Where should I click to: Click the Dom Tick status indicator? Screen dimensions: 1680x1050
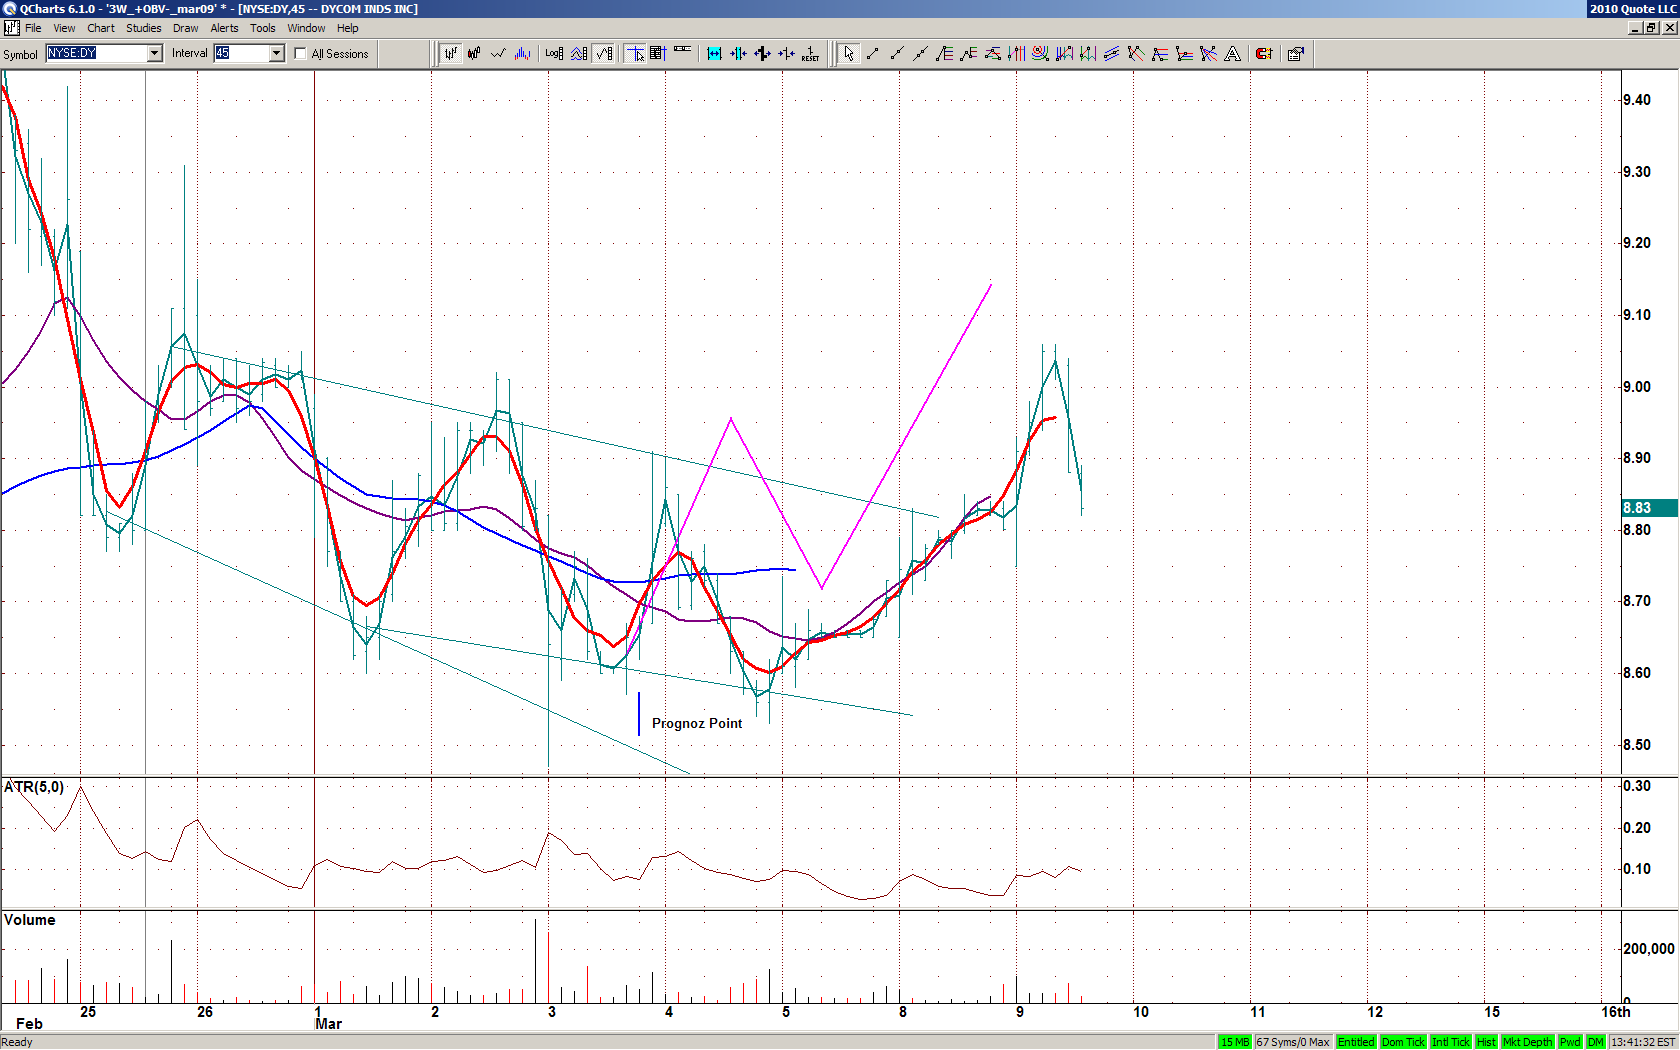pos(1402,1042)
